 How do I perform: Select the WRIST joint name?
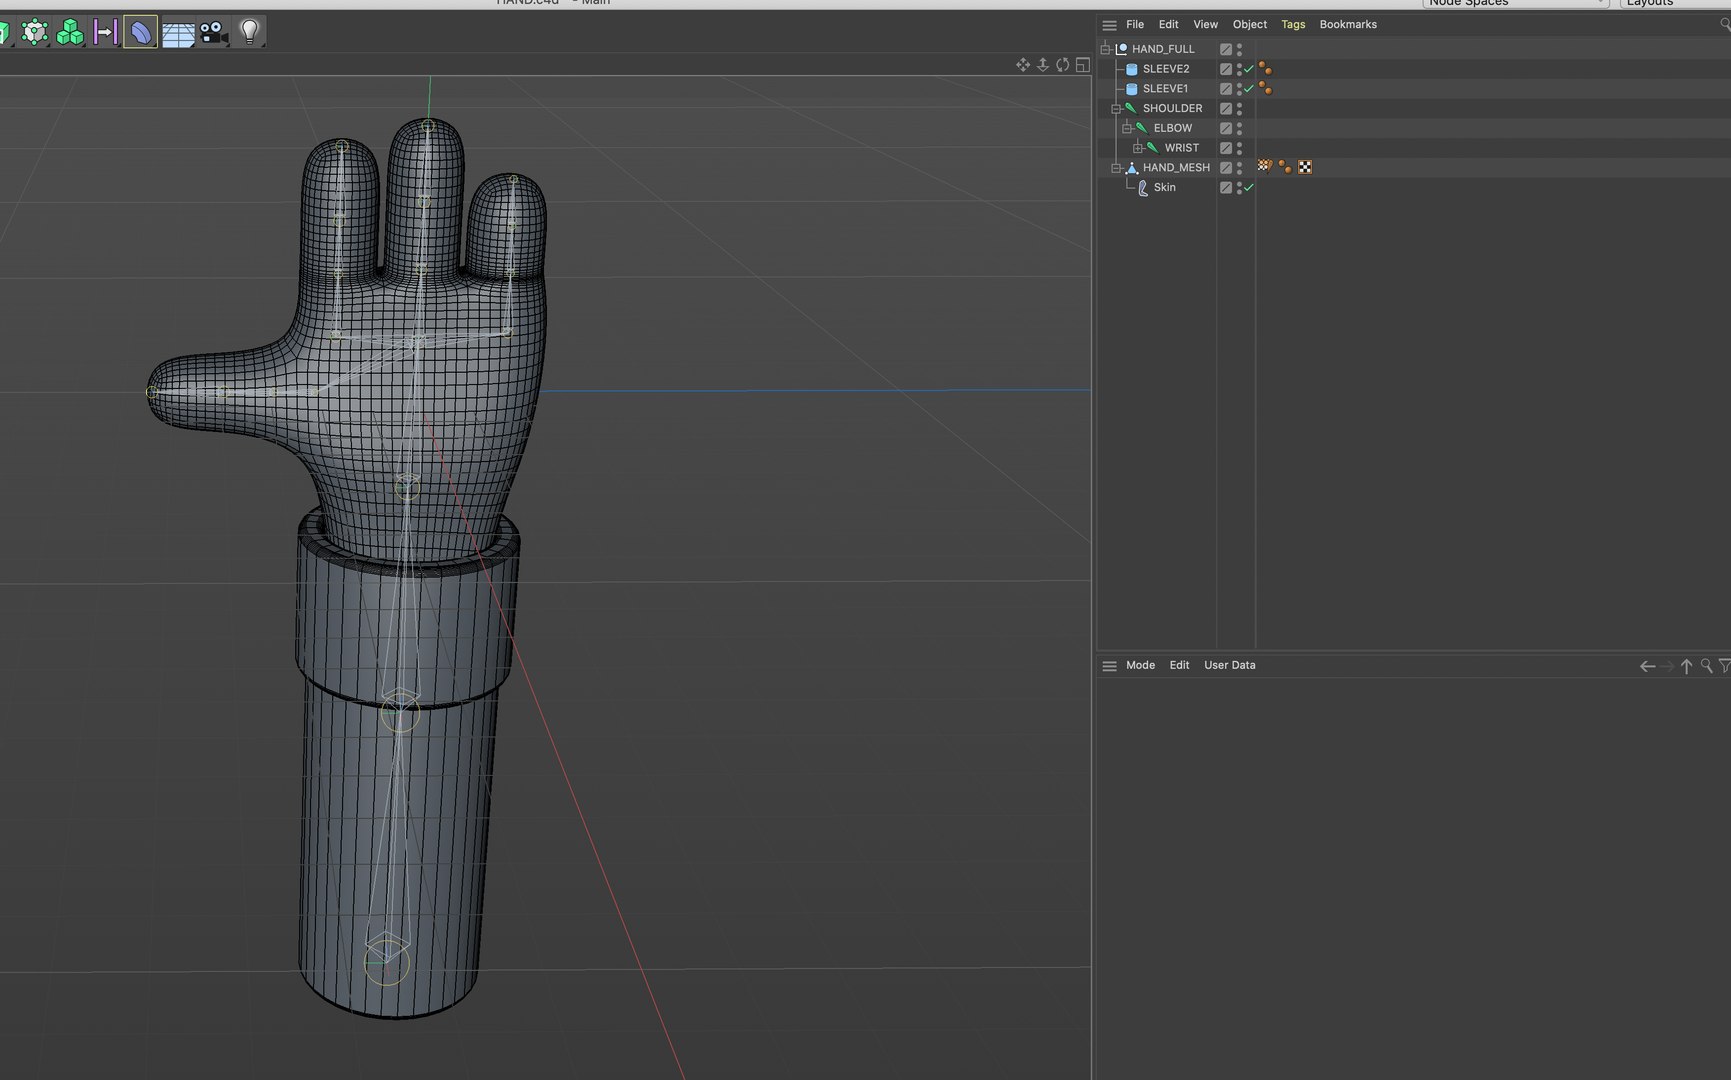click(1181, 148)
